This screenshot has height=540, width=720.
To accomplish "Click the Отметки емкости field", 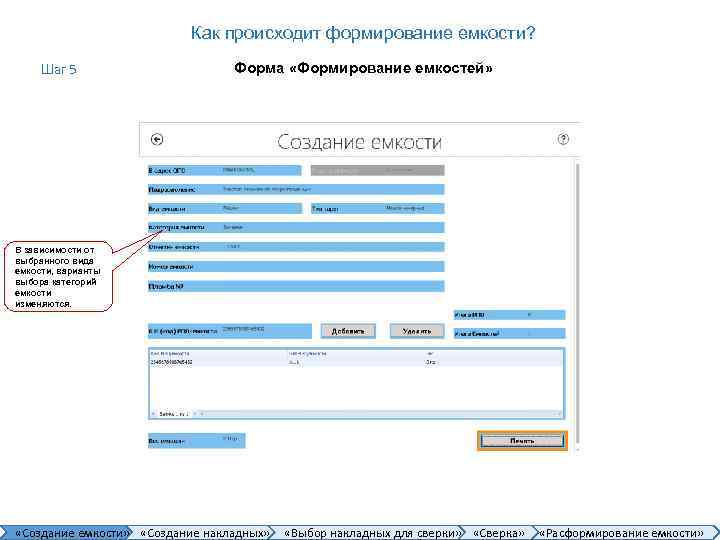I will [x=296, y=247].
